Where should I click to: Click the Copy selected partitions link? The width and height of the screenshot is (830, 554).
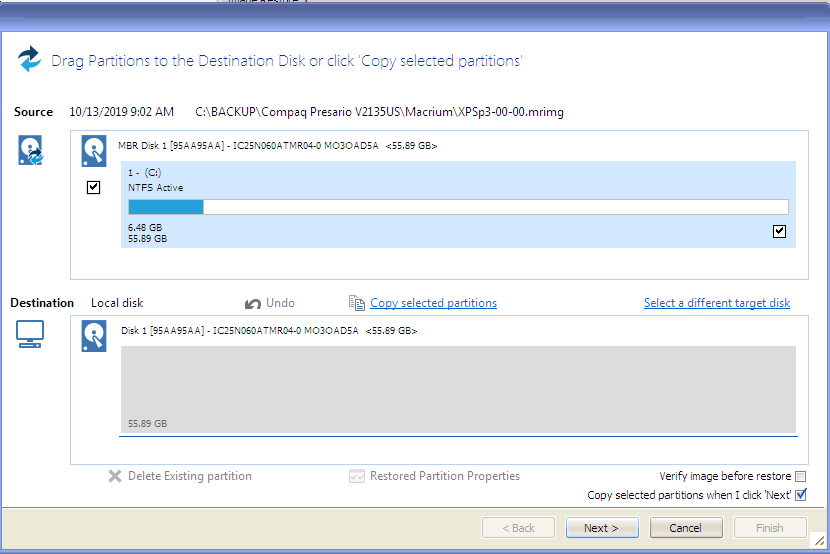(x=434, y=303)
